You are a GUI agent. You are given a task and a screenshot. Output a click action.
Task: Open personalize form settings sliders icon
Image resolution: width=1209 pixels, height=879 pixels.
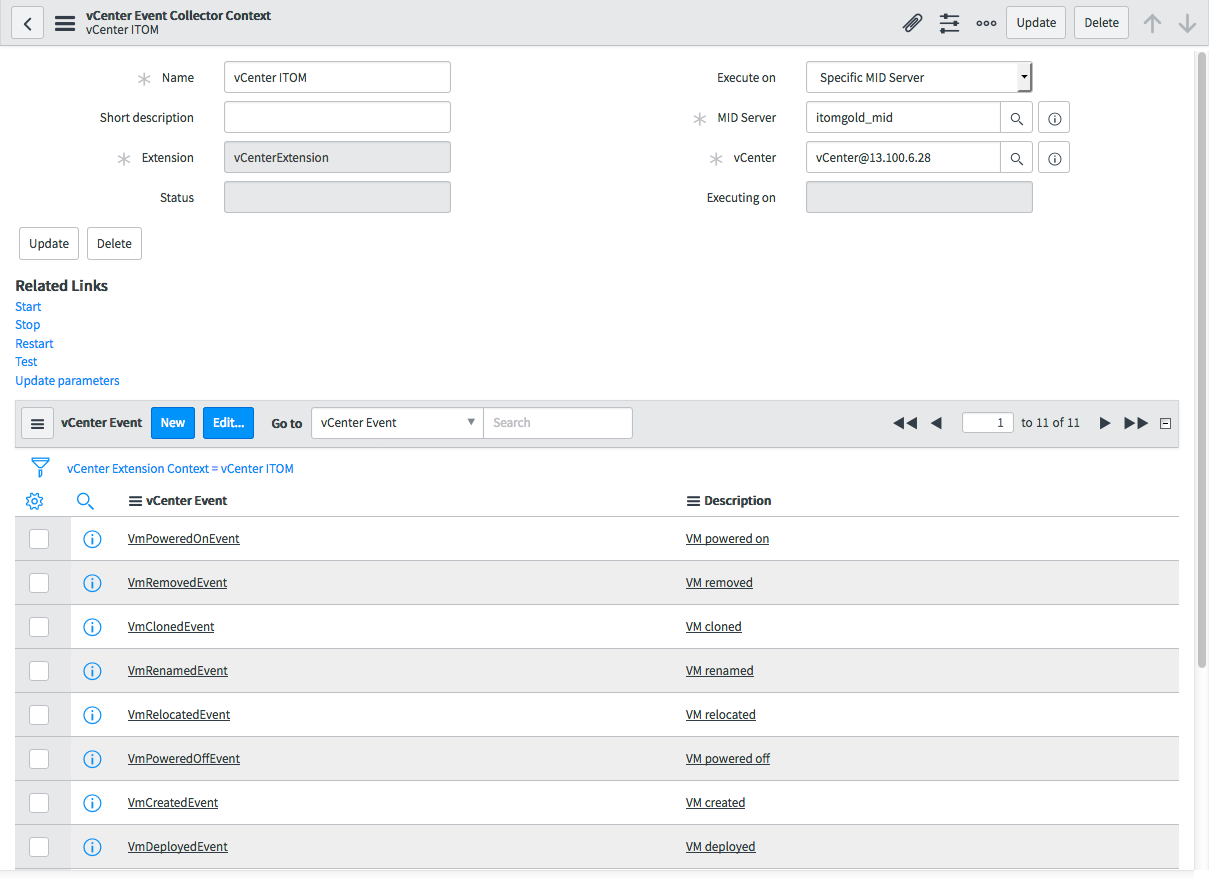tap(949, 23)
